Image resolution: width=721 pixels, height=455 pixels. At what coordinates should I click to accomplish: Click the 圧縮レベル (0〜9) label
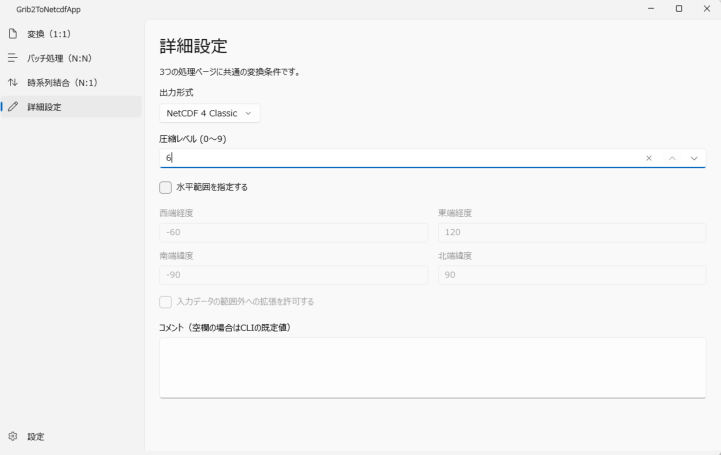click(193, 139)
